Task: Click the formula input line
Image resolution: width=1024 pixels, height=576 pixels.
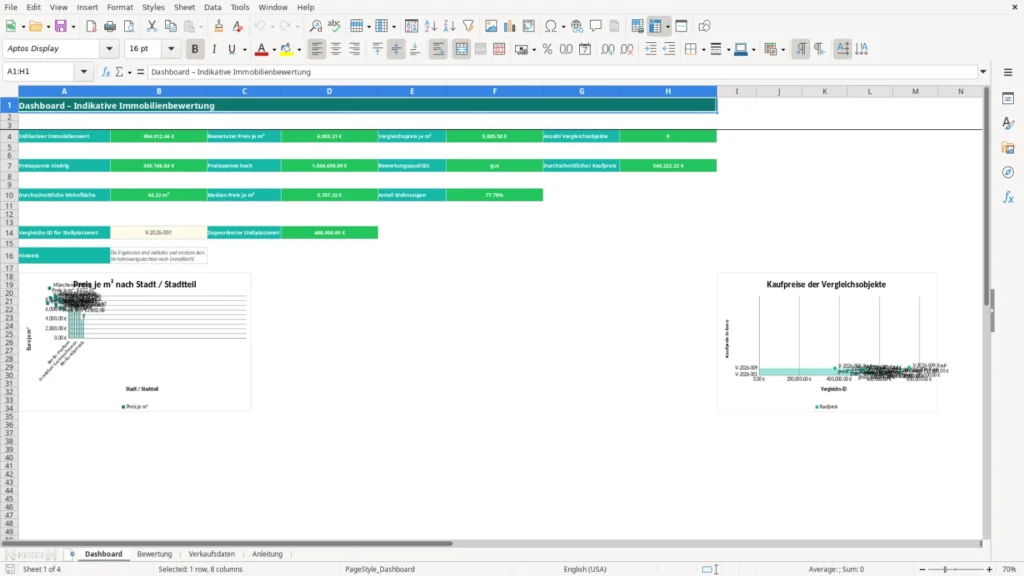Action: coord(562,72)
